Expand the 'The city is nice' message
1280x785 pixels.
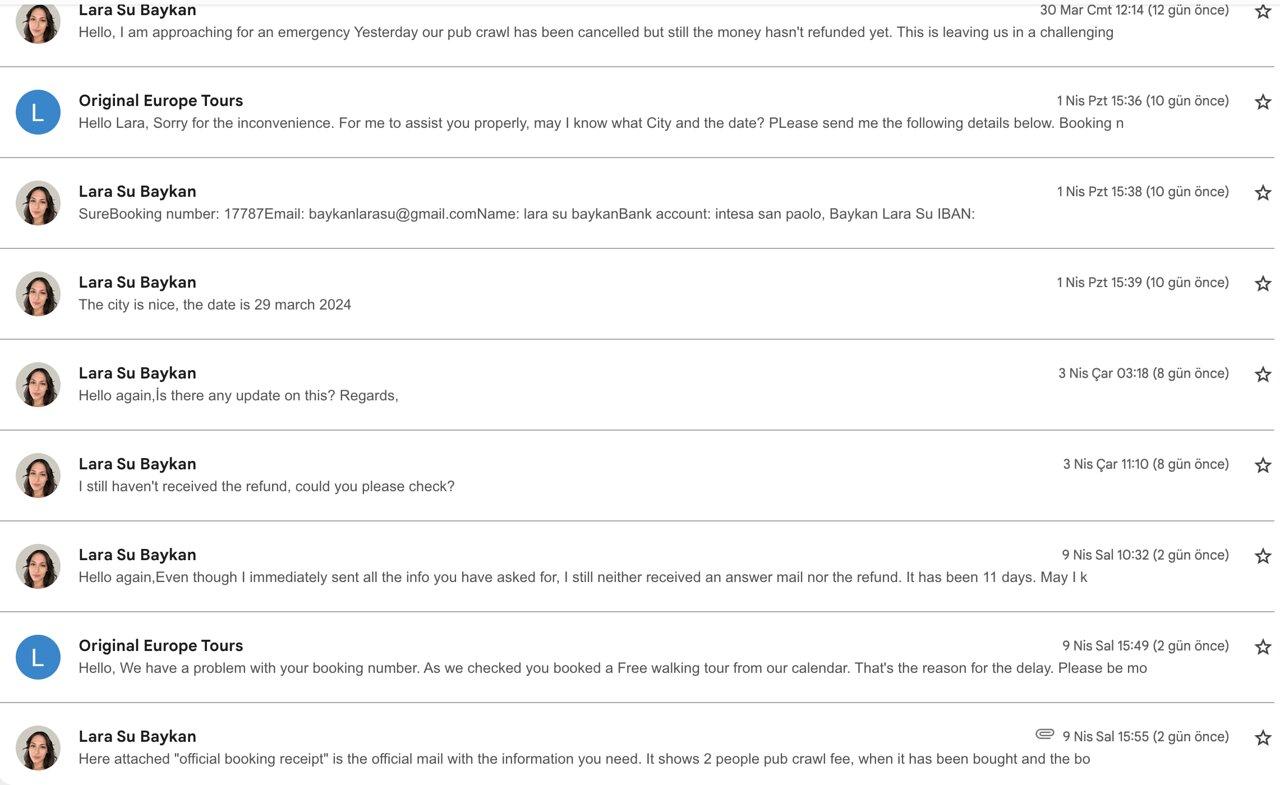coord(640,294)
